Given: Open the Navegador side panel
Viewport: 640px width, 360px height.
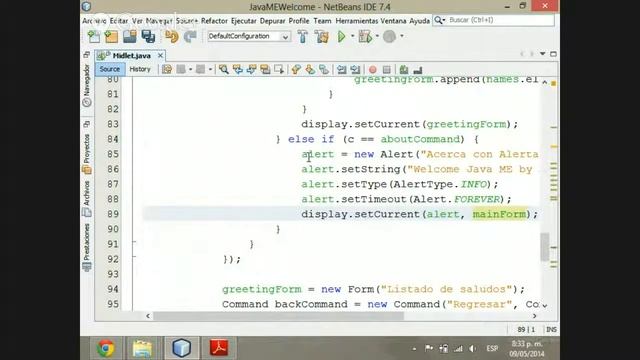Looking at the screenshot, I should coord(87,85).
